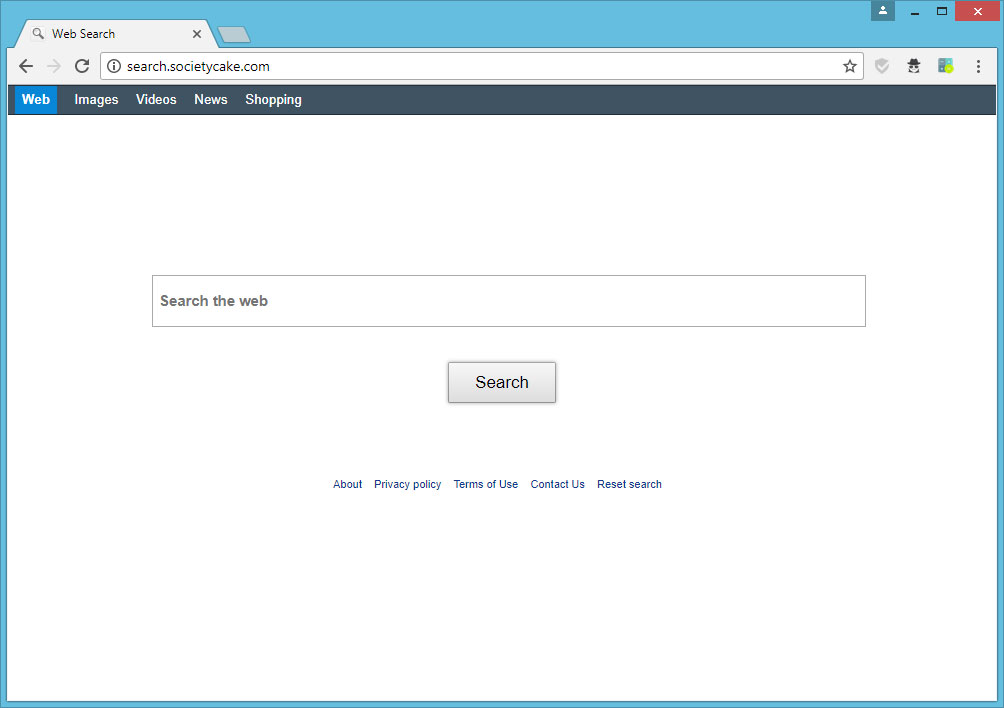1004x708 pixels.
Task: Click the user profile icon in title bar
Action: coord(882,11)
